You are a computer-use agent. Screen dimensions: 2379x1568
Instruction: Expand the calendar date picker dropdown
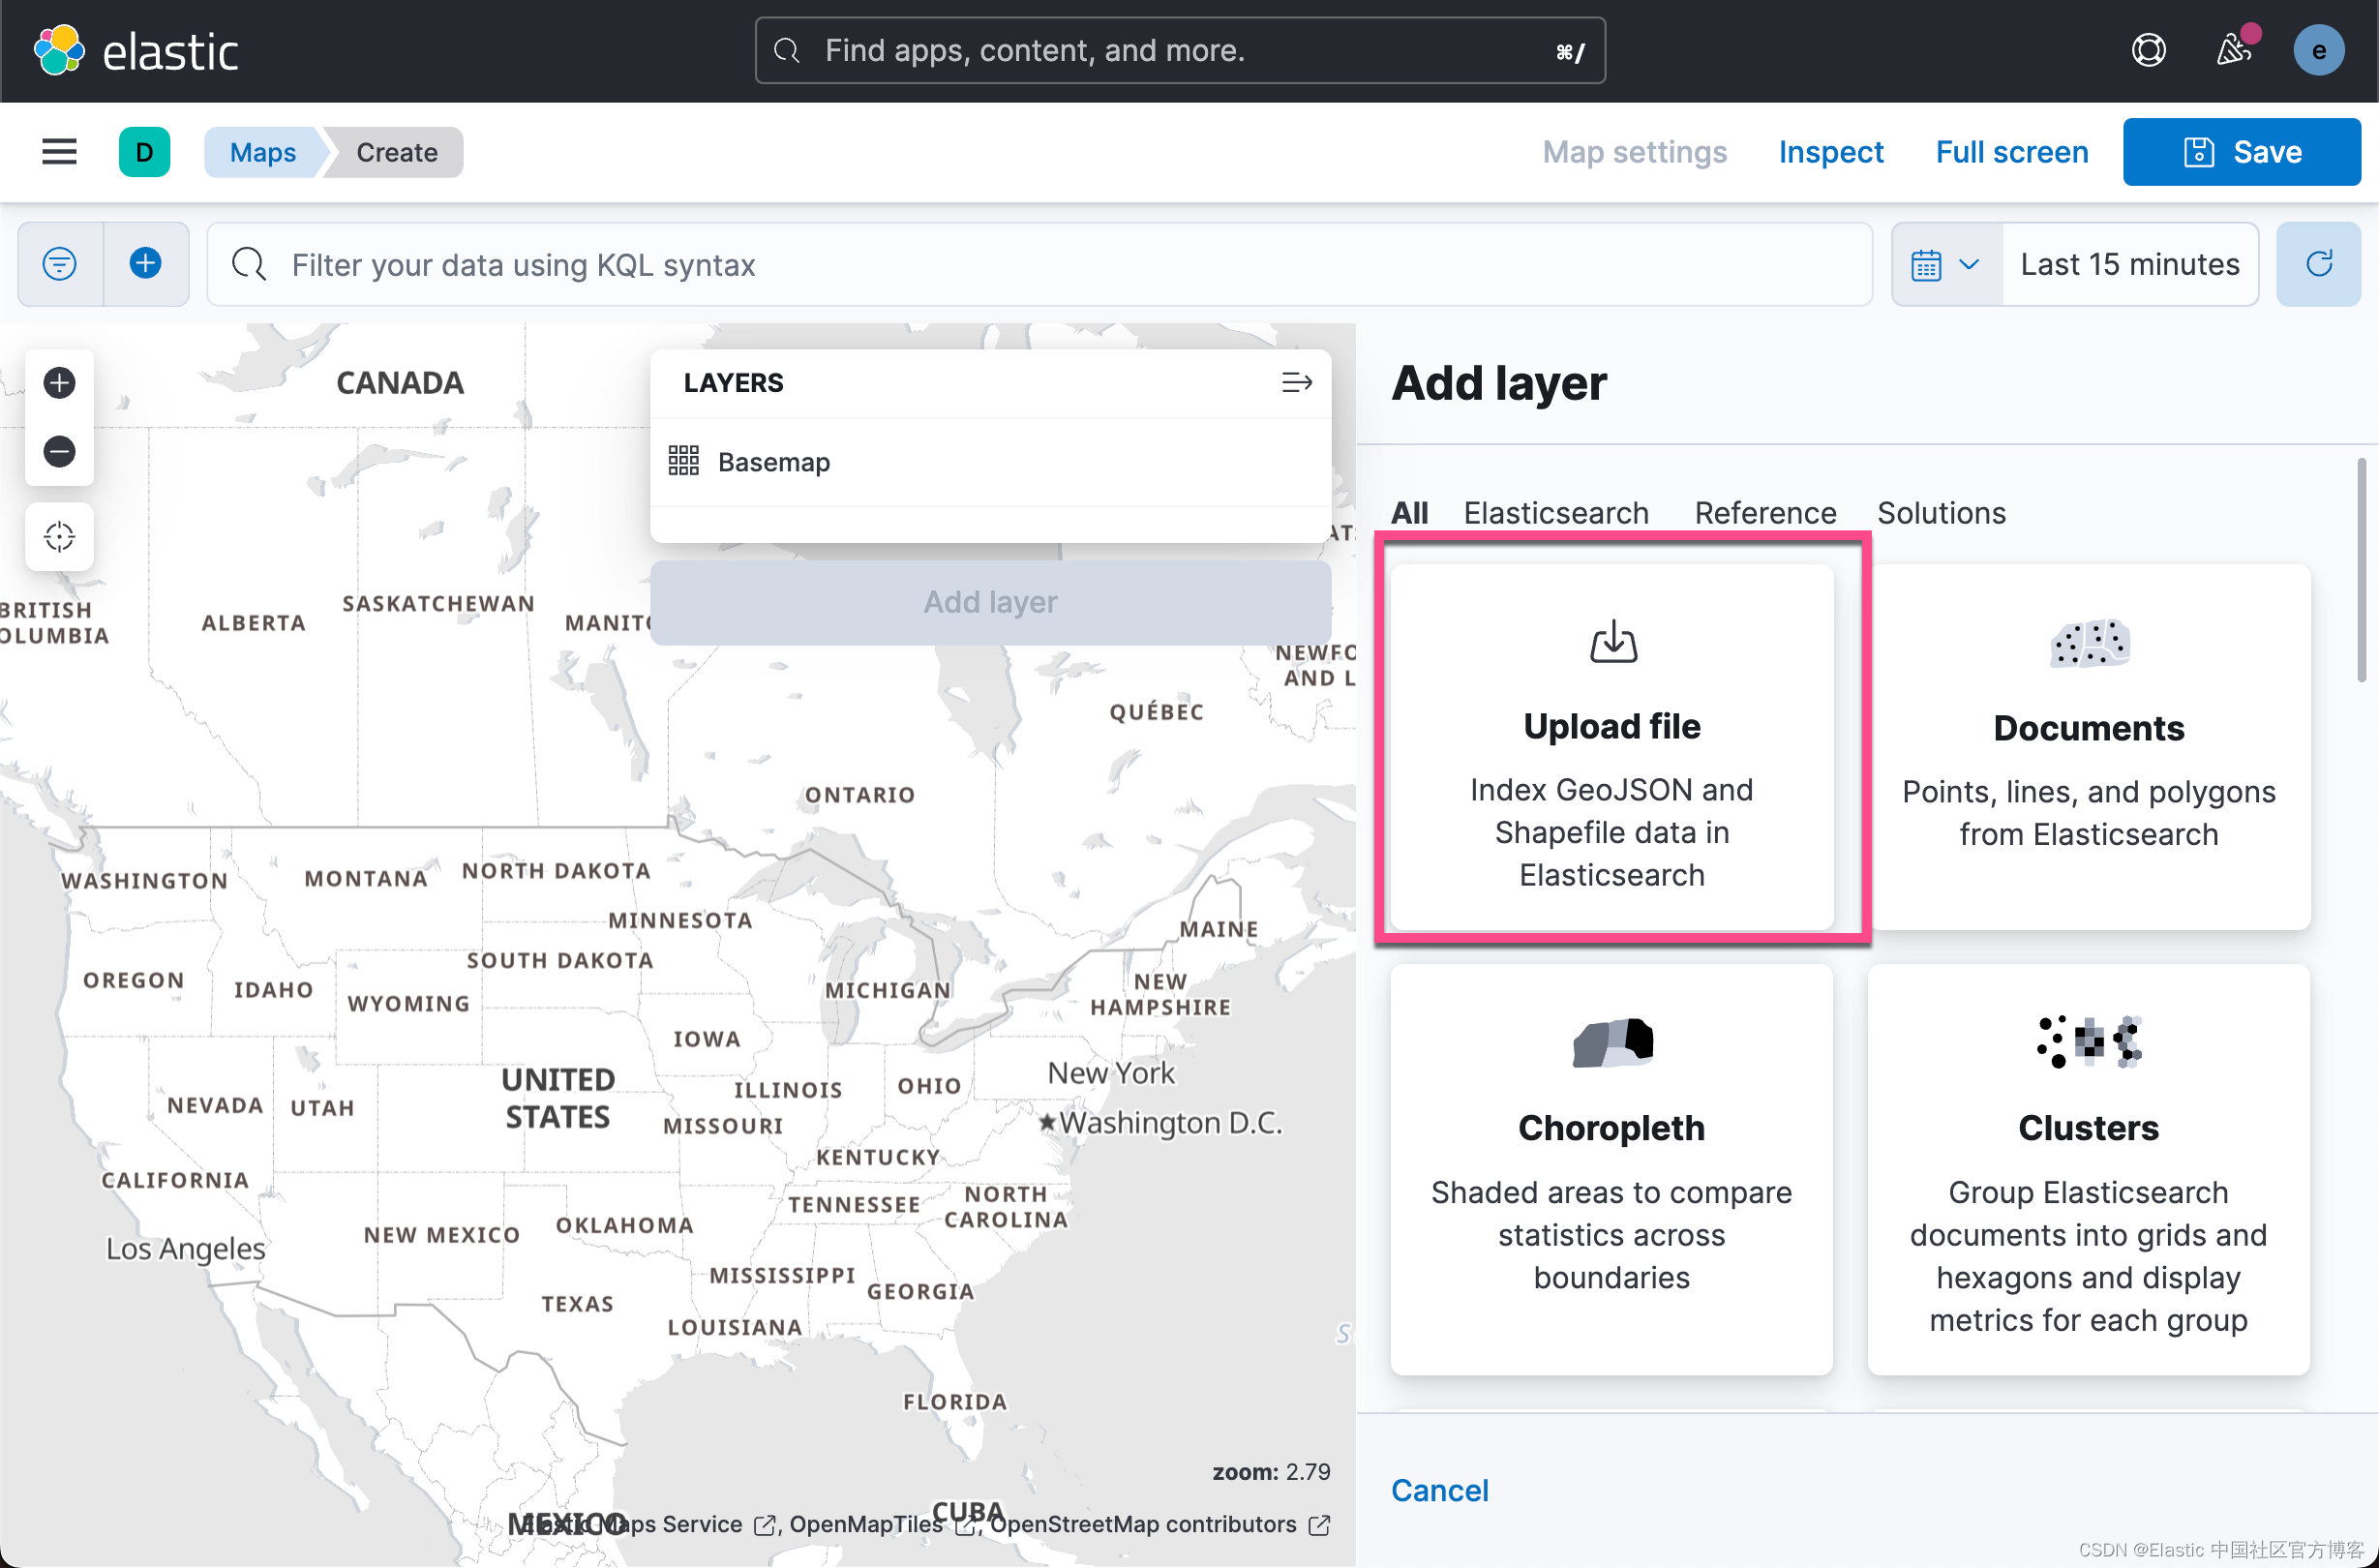[x=1944, y=264]
